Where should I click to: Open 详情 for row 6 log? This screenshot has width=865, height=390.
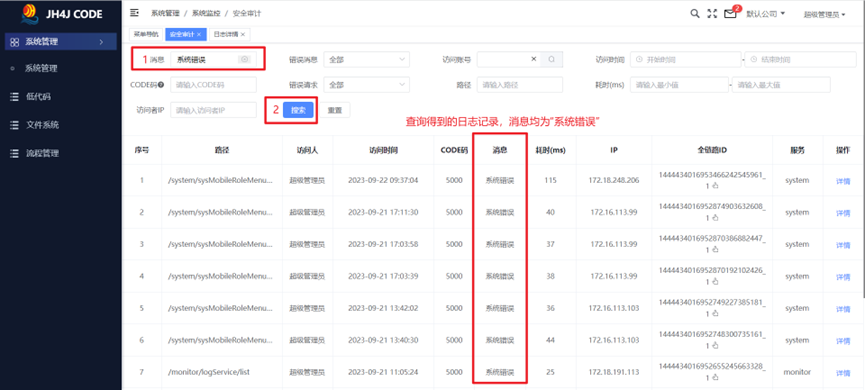click(x=843, y=340)
